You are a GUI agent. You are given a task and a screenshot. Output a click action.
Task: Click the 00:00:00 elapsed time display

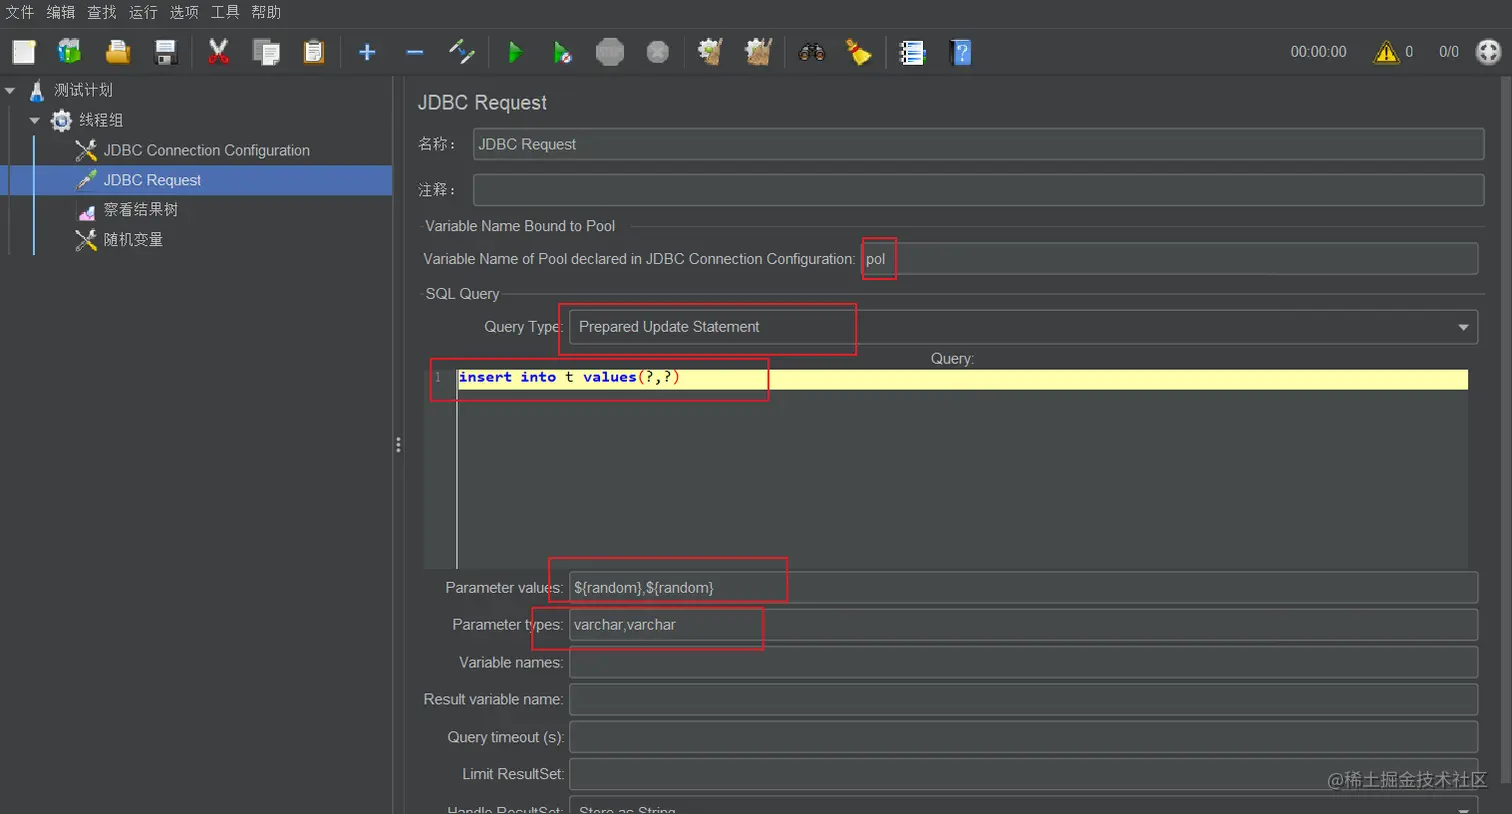pyautogui.click(x=1318, y=52)
